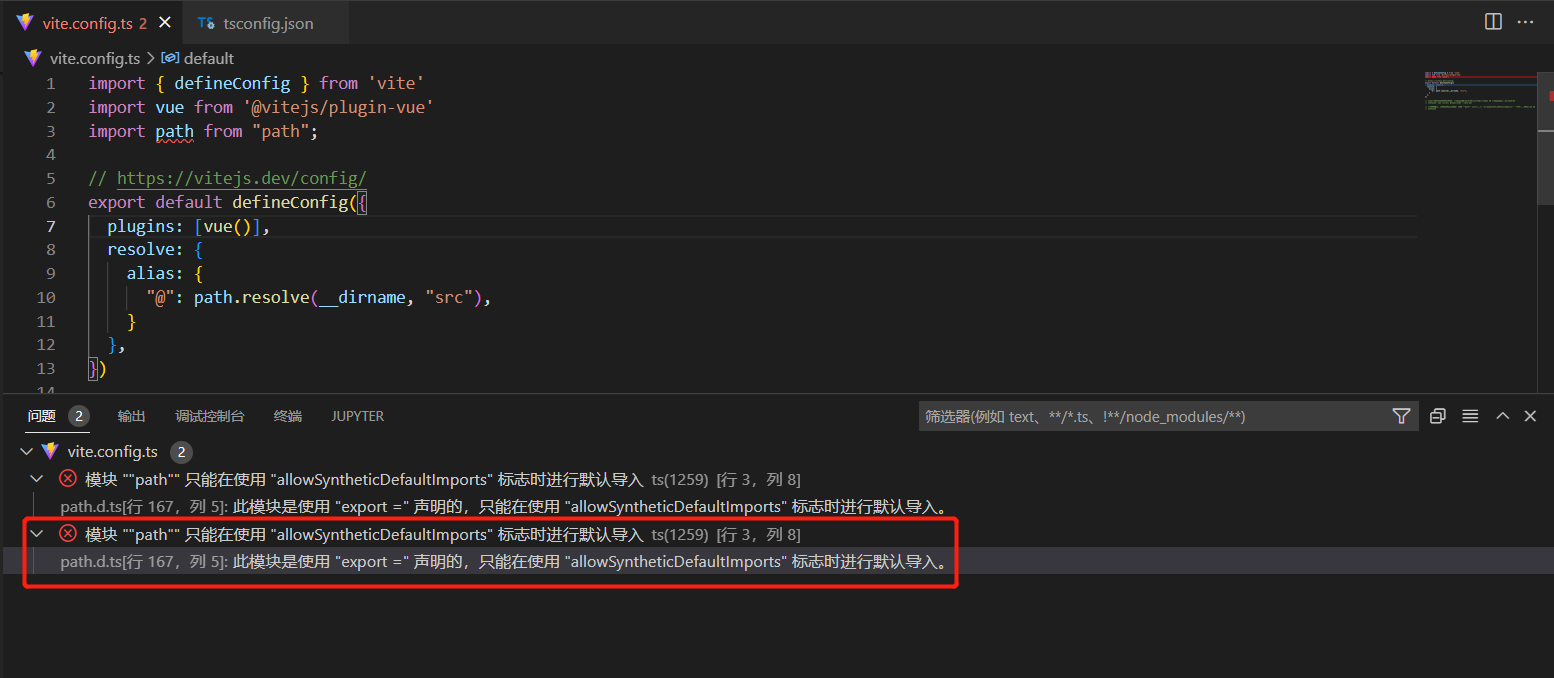Close the vite.config.ts editor tab
This screenshot has width=1554, height=678.
[x=165, y=22]
